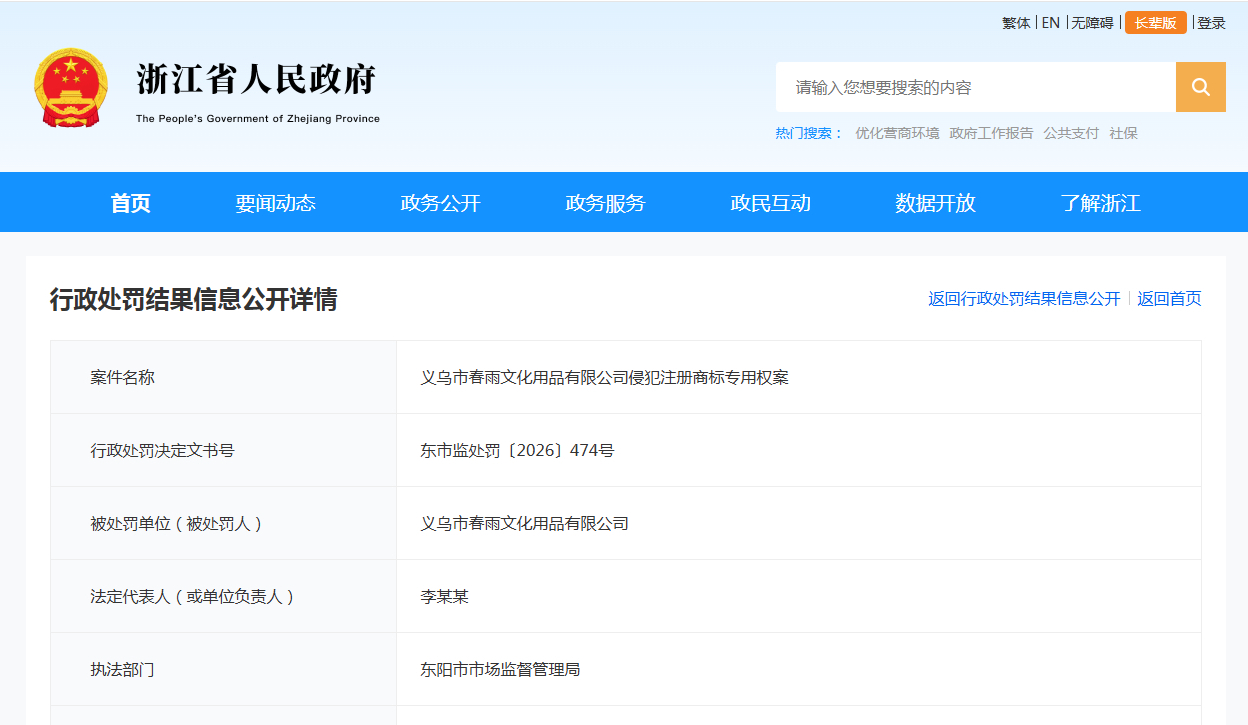Select the case name 义乌市春雨文化用品有限公司侵犯注册商标专用权案
The image size is (1248, 725).
(x=604, y=377)
